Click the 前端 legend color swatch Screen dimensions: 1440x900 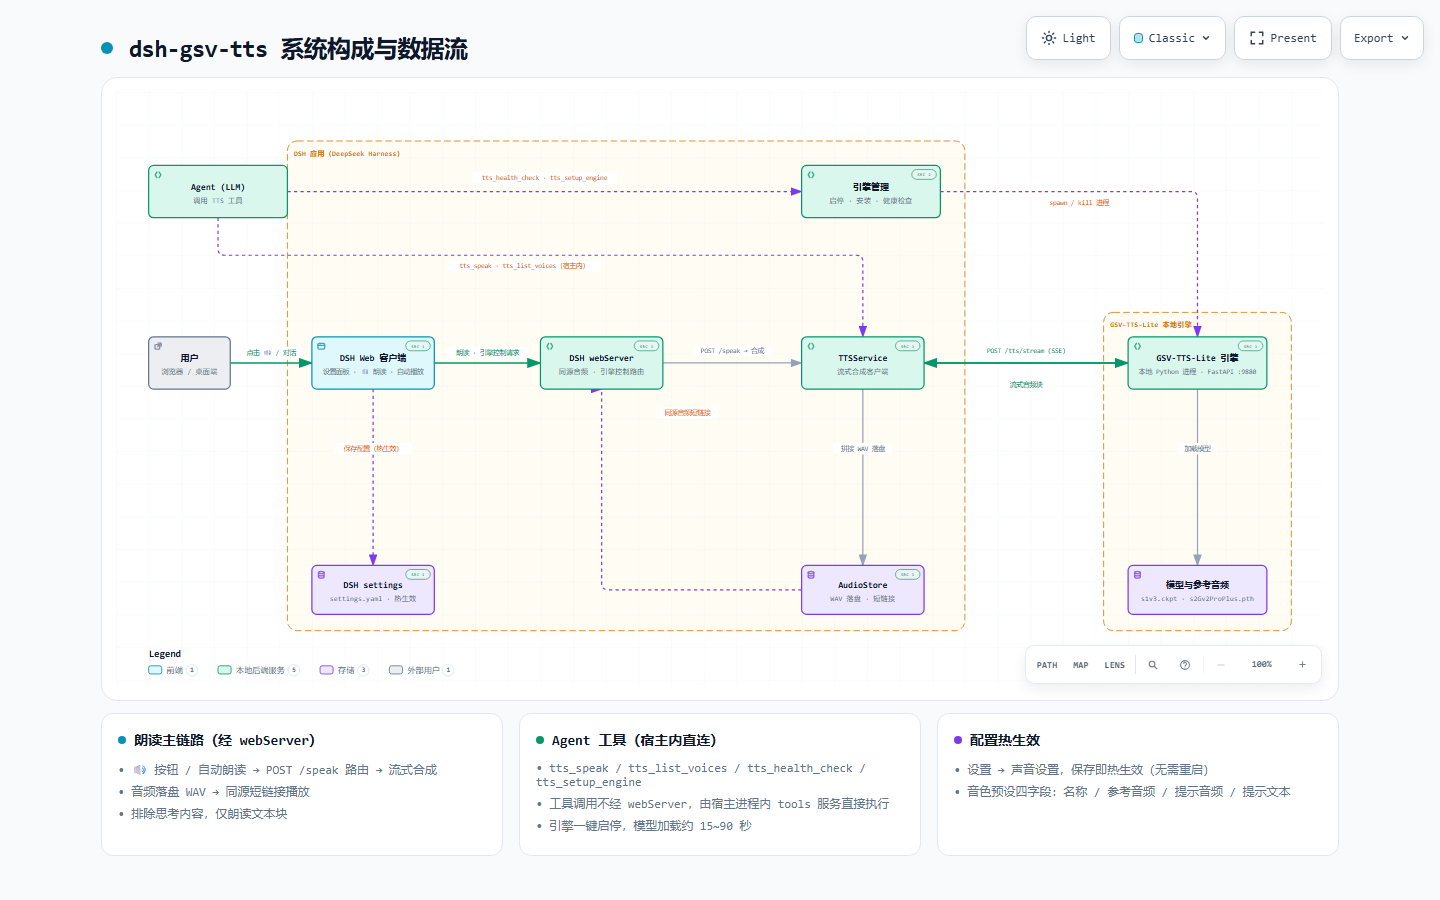tap(155, 670)
